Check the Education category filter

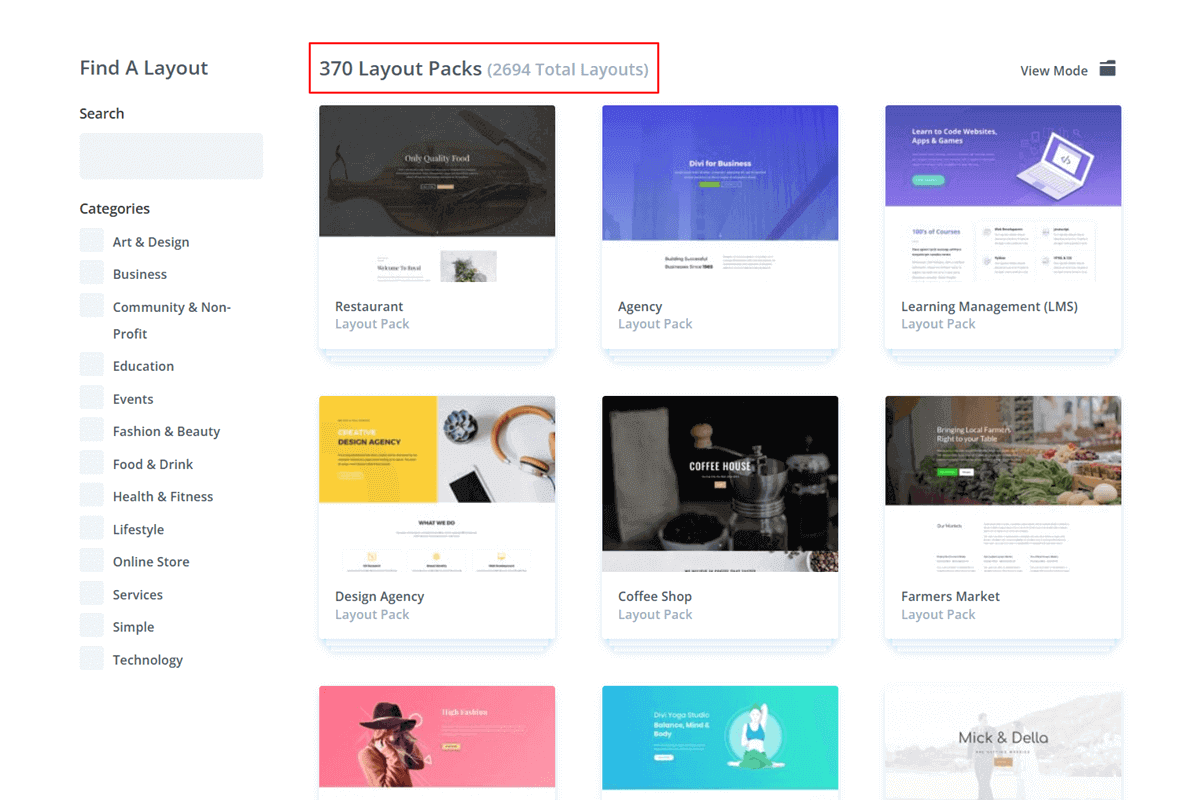(x=91, y=364)
